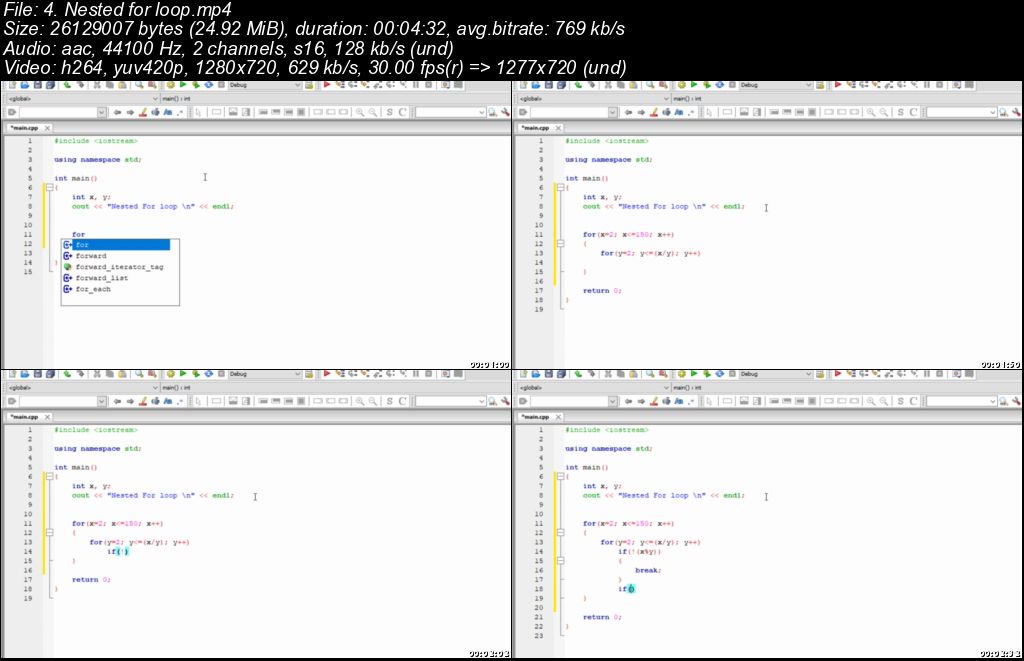1024x661 pixels.
Task: Click Undo arrow in top-left frame toolbar
Action: pyautogui.click(x=67, y=85)
